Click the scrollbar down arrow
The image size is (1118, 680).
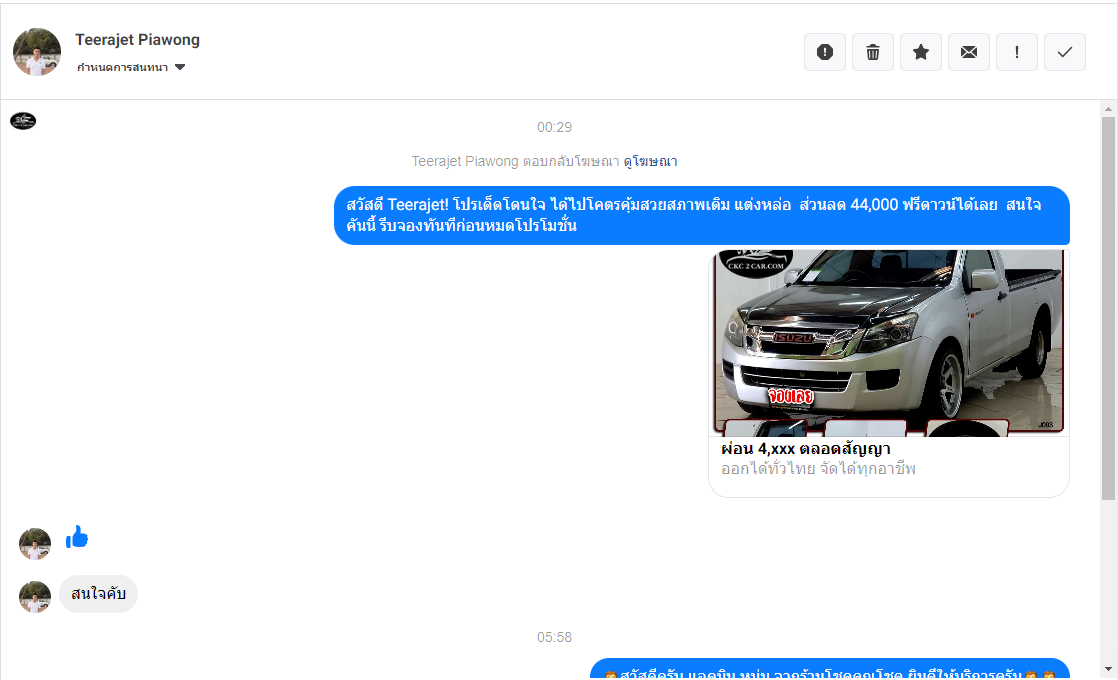1108,669
